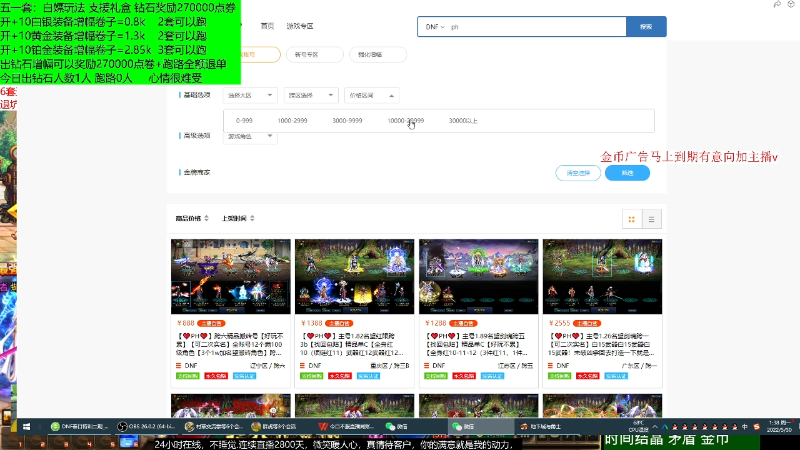Click the outlined clear-selection button
Viewport: 800px width, 450px height.
click(x=578, y=173)
